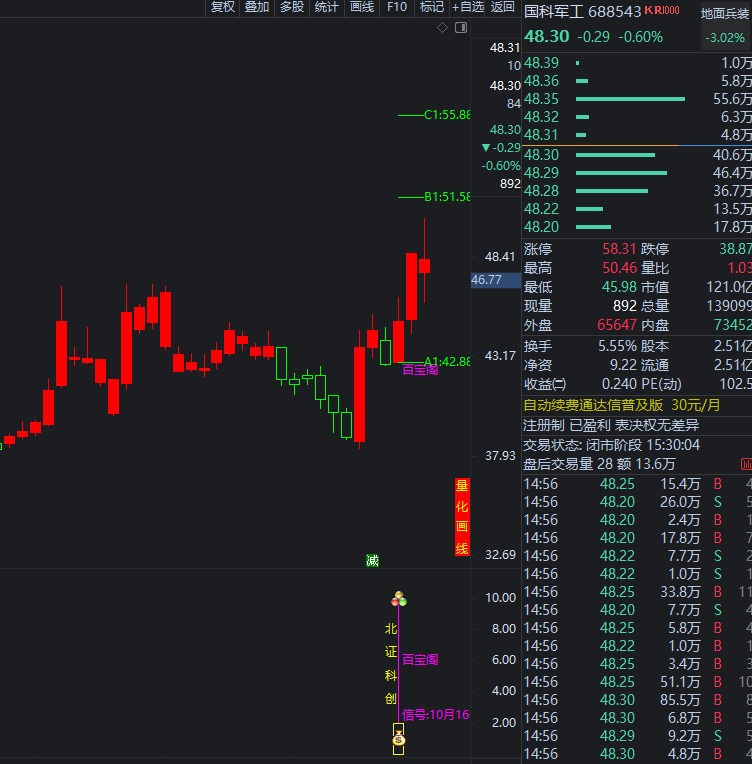
Task: Select the 多股 multi-stock view
Action: (x=292, y=7)
